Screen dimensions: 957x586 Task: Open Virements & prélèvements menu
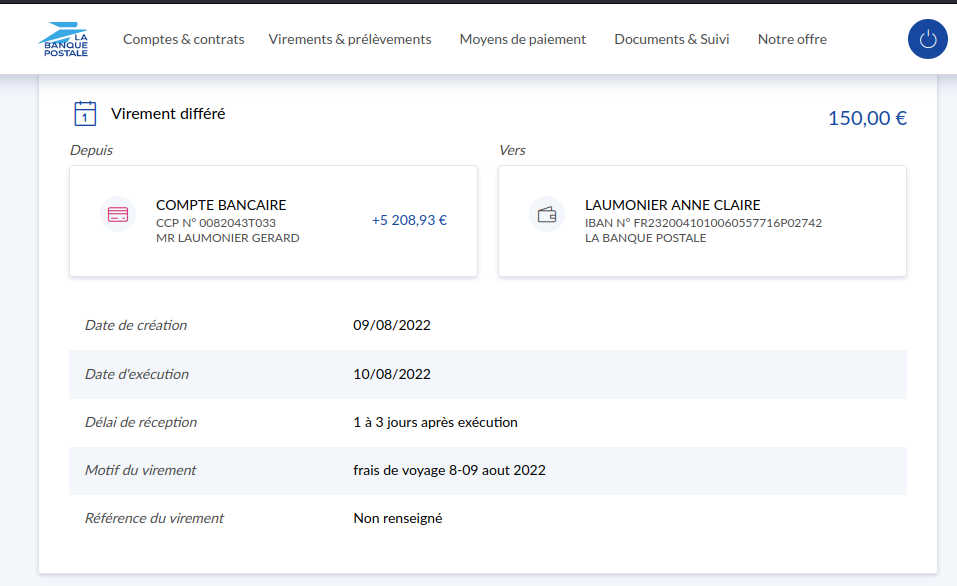pyautogui.click(x=350, y=39)
